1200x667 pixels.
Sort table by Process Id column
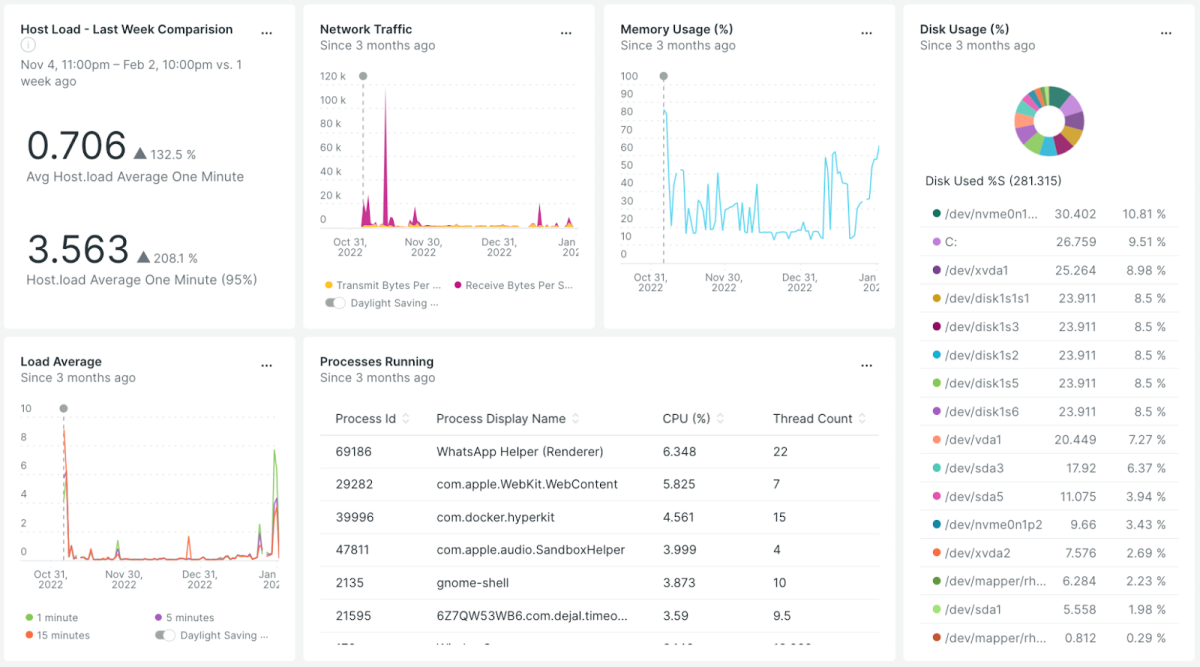[366, 419]
